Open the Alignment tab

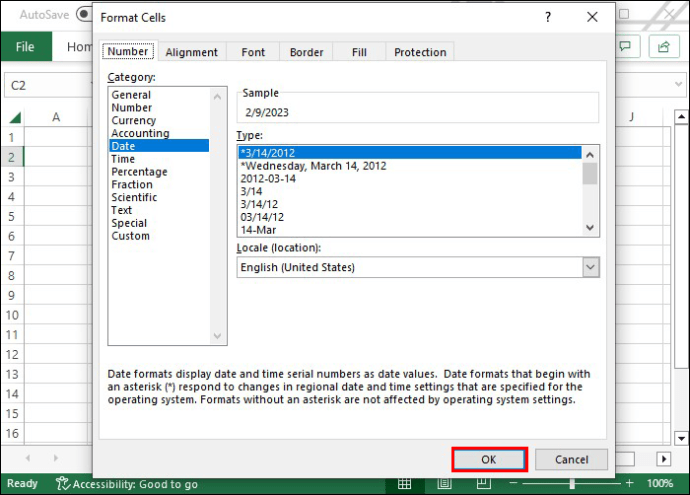pyautogui.click(x=191, y=52)
